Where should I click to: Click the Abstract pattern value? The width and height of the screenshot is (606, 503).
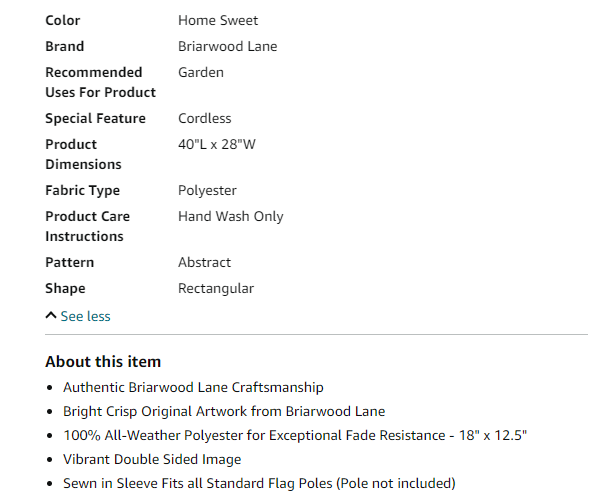[204, 263]
